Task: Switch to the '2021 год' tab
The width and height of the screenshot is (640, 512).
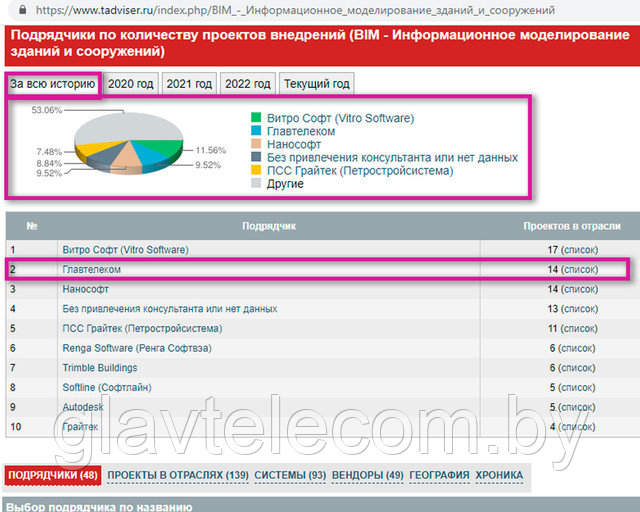Action: (x=189, y=84)
